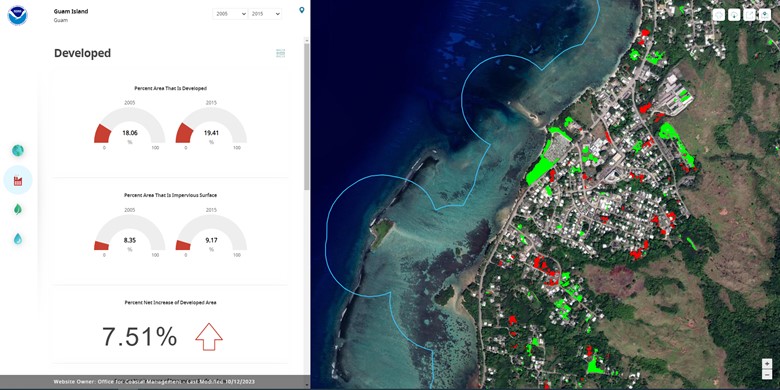
Task: Click 'Percent Area That Is Developed' label
Action: pos(170,88)
